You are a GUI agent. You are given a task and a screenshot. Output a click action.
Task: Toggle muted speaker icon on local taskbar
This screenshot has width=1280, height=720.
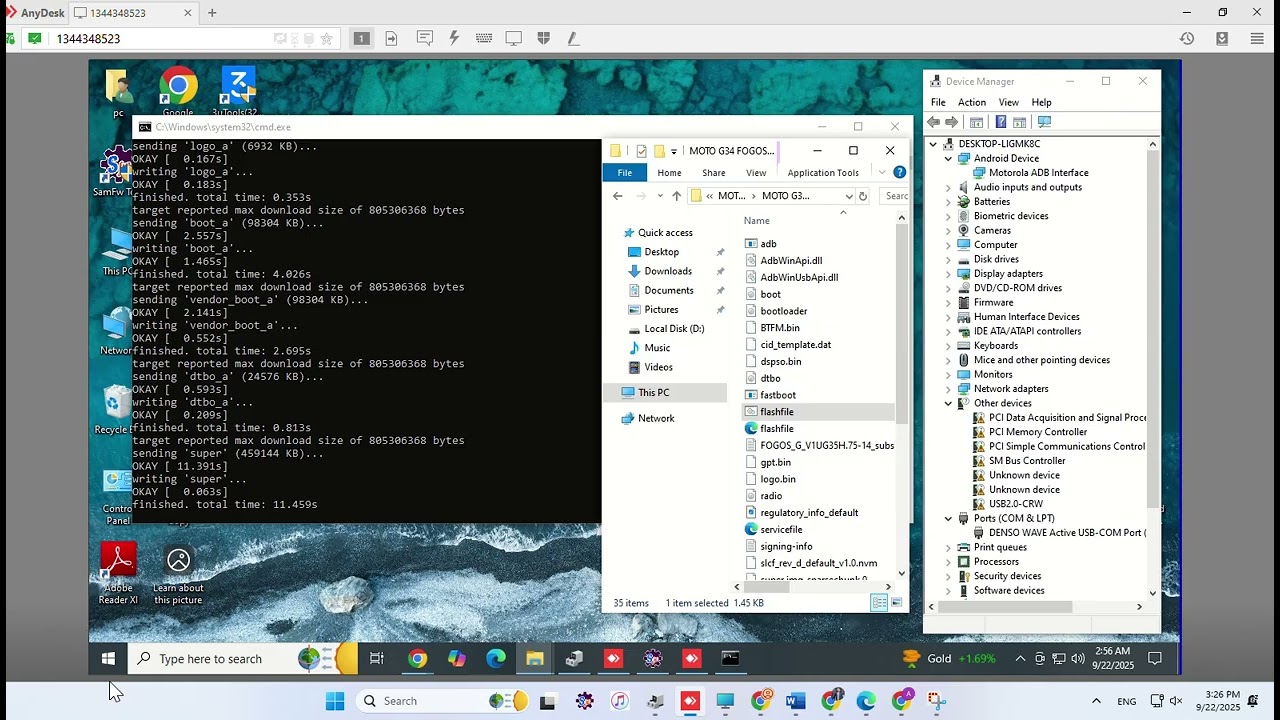(1176, 701)
